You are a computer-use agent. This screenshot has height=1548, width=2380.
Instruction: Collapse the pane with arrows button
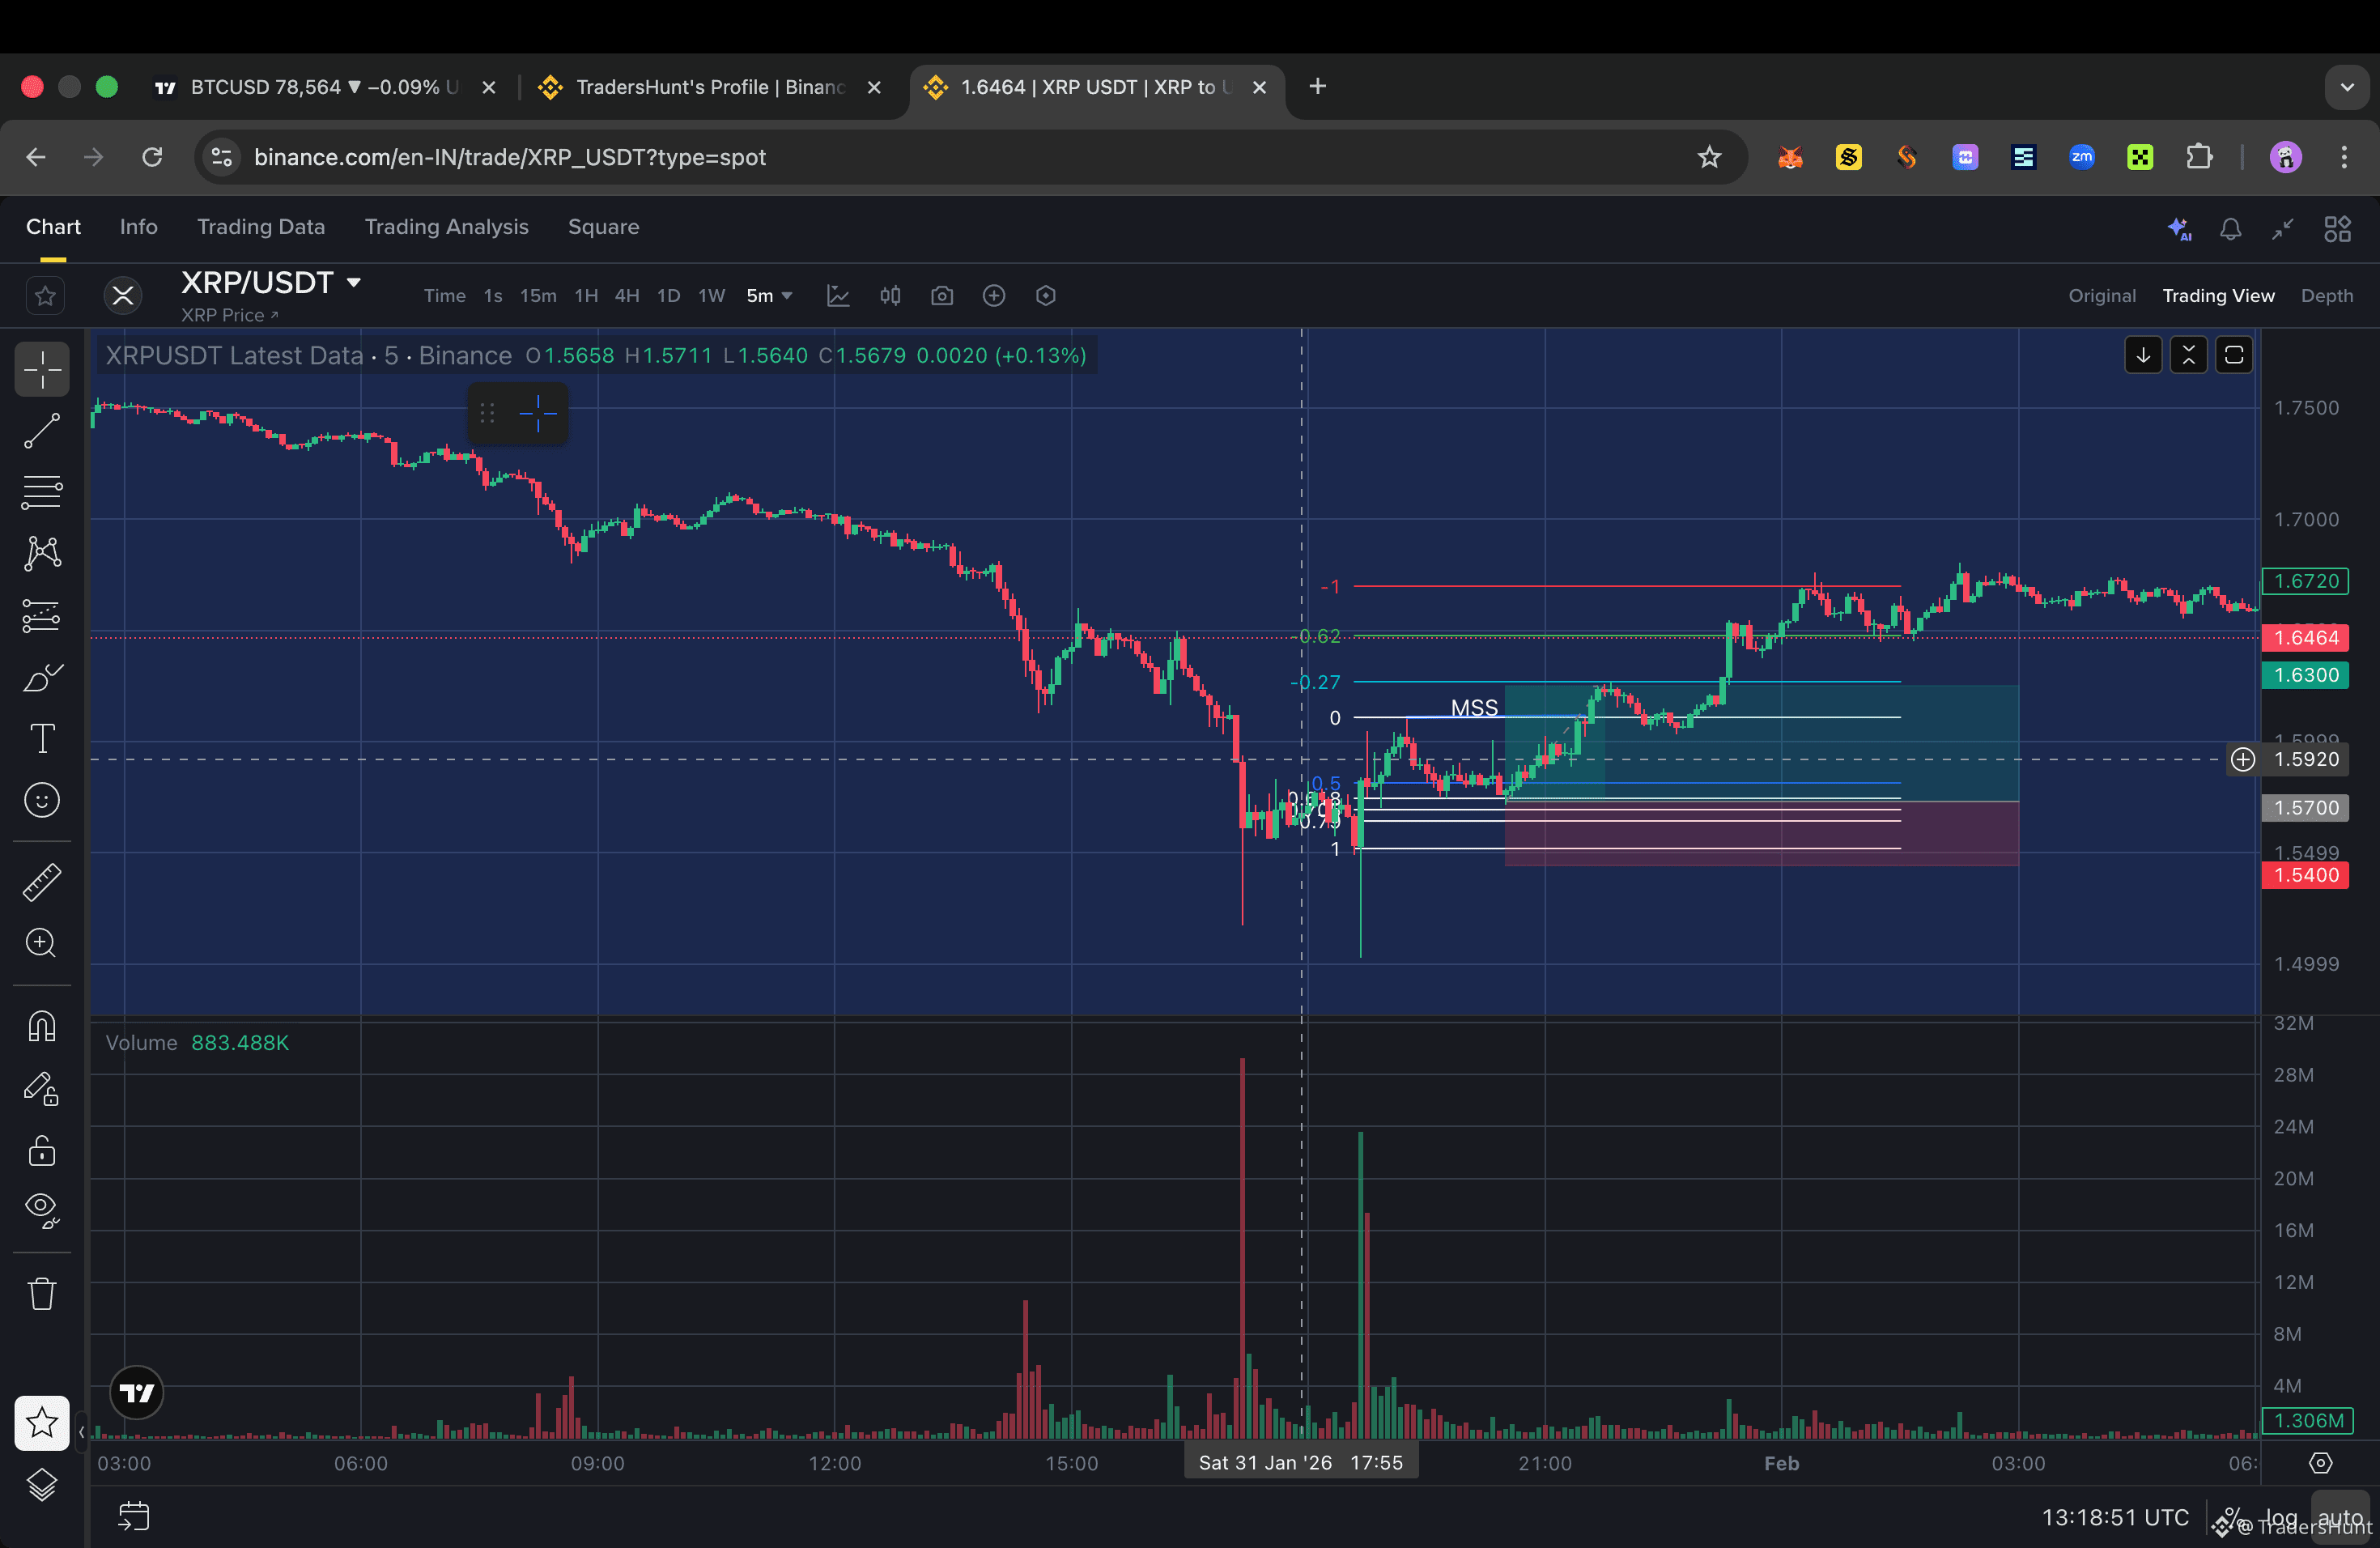(x=2188, y=355)
